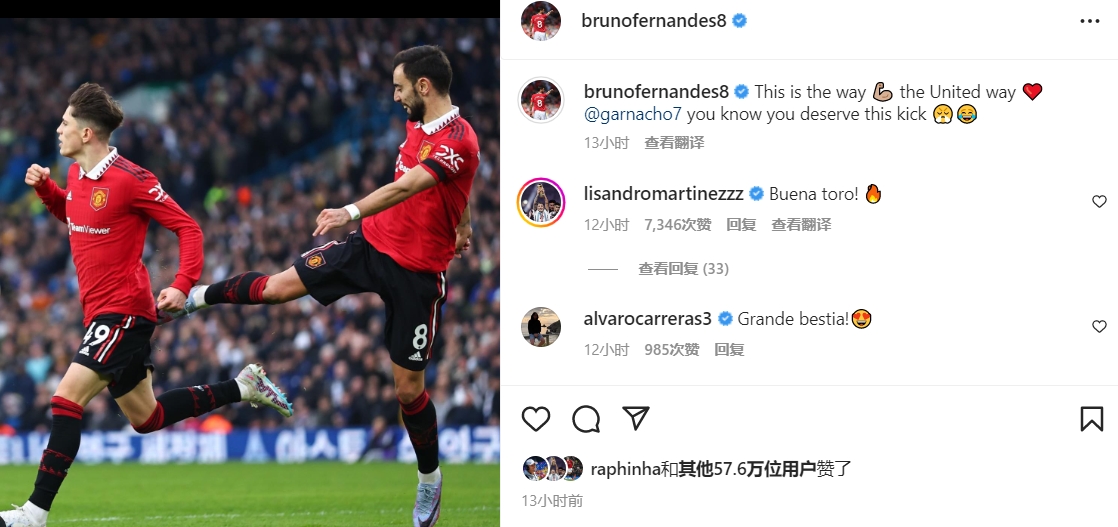The height and width of the screenshot is (527, 1118).
Task: Open the three-dot more options menu
Action: (1089, 21)
